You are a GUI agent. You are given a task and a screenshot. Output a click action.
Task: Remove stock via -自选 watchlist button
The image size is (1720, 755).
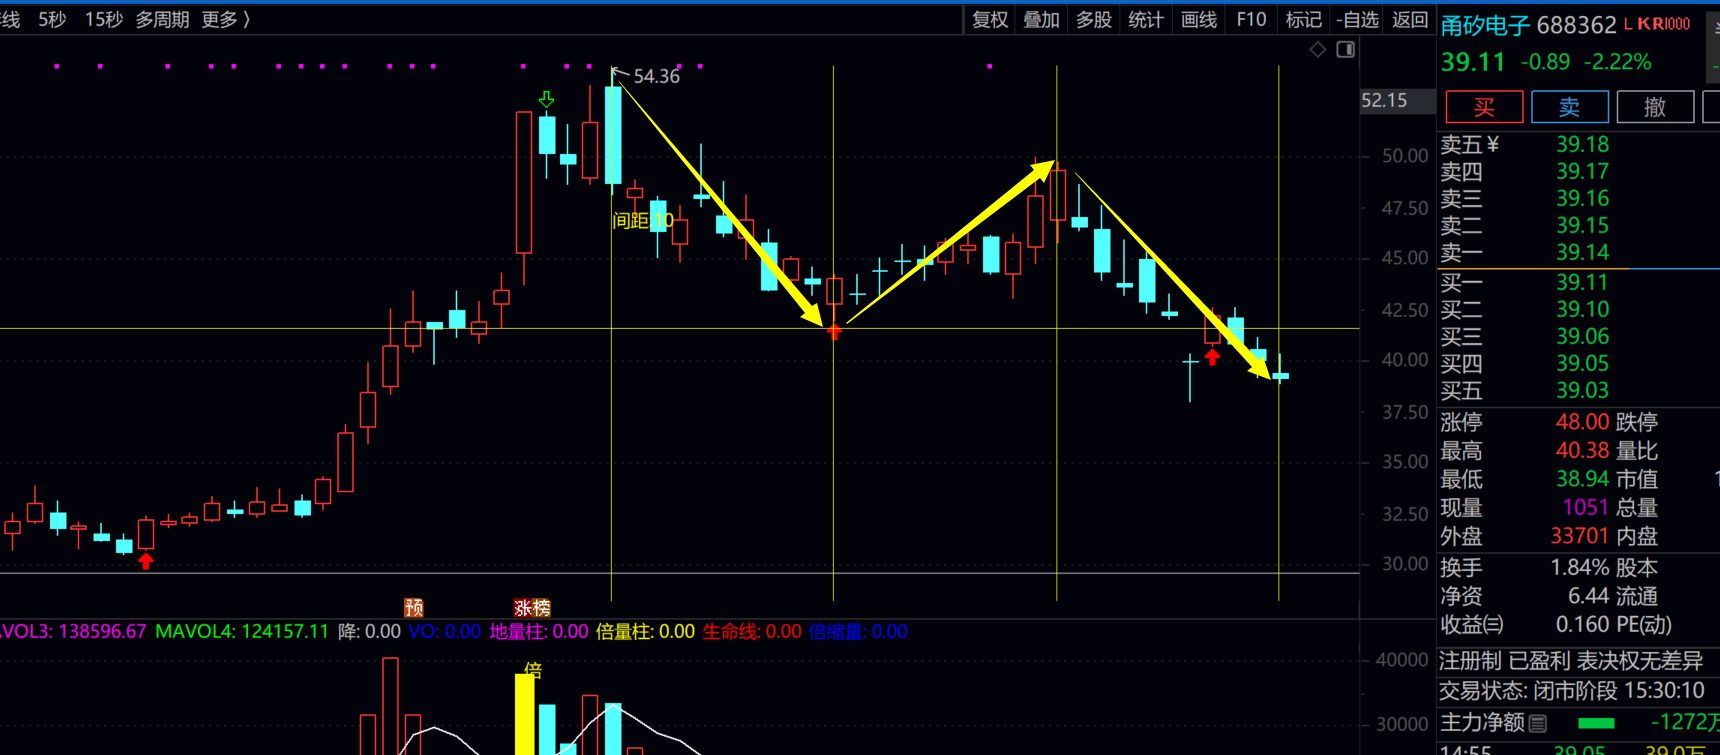click(x=1357, y=20)
